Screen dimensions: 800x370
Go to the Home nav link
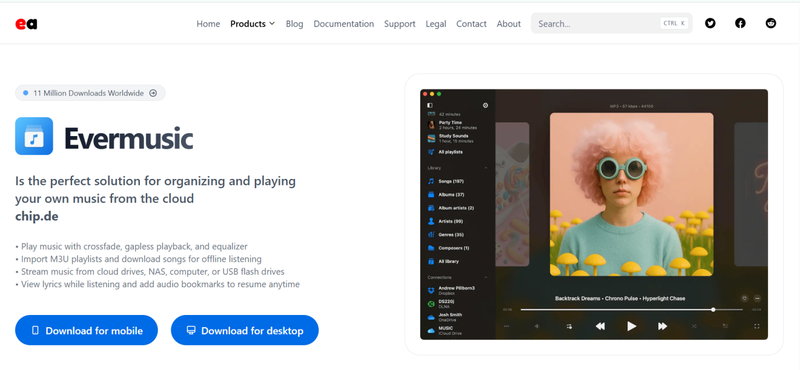tap(208, 23)
